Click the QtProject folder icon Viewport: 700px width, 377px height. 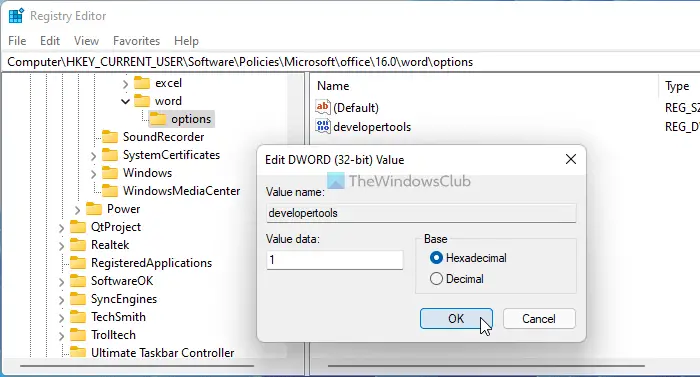pyautogui.click(x=78, y=227)
